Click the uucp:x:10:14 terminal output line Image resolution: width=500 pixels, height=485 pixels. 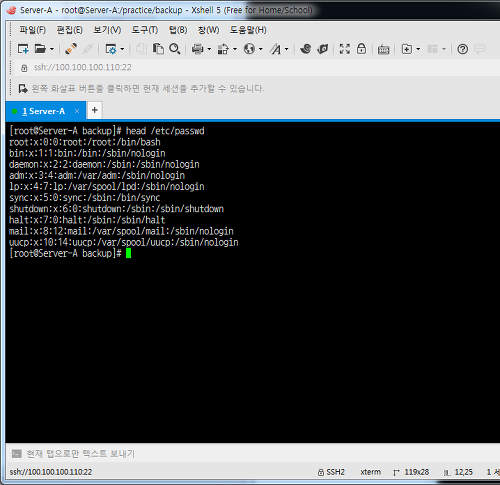(124, 242)
